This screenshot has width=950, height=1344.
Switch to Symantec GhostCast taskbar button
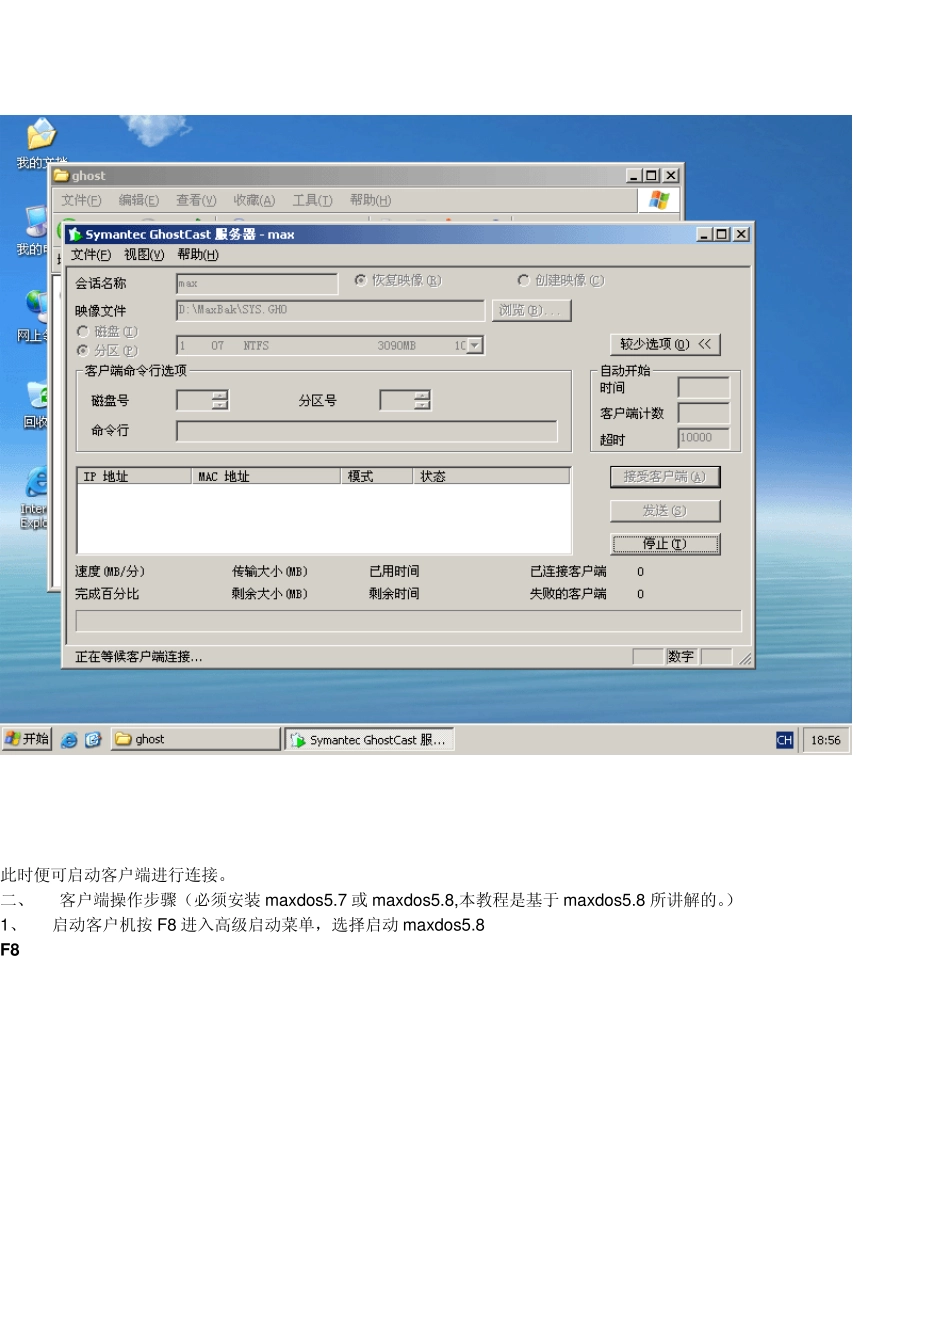(369, 739)
